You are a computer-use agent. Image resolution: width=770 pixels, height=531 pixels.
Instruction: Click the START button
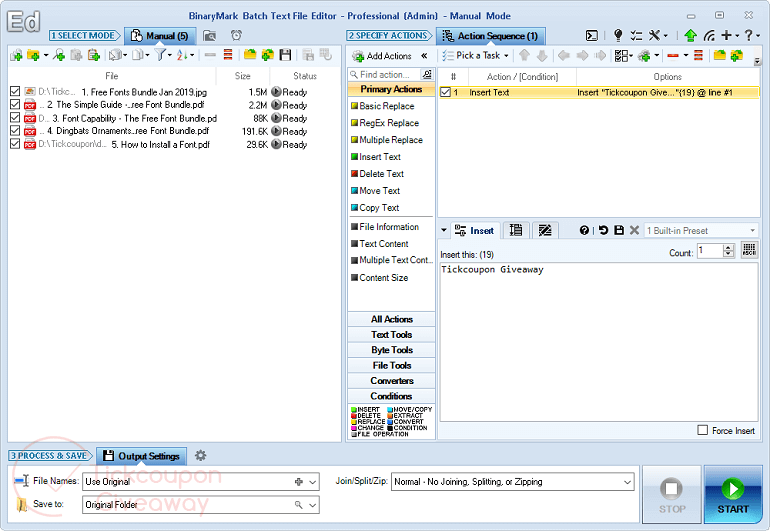[x=733, y=495]
